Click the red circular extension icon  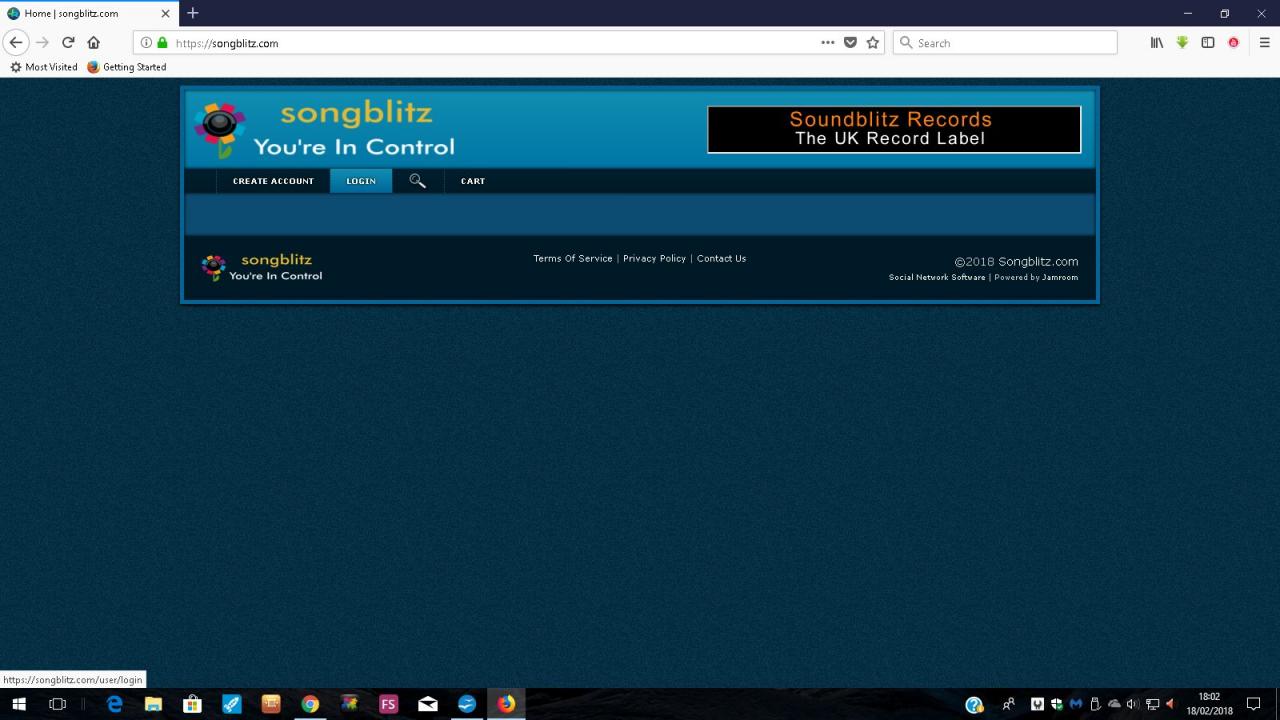[1234, 43]
